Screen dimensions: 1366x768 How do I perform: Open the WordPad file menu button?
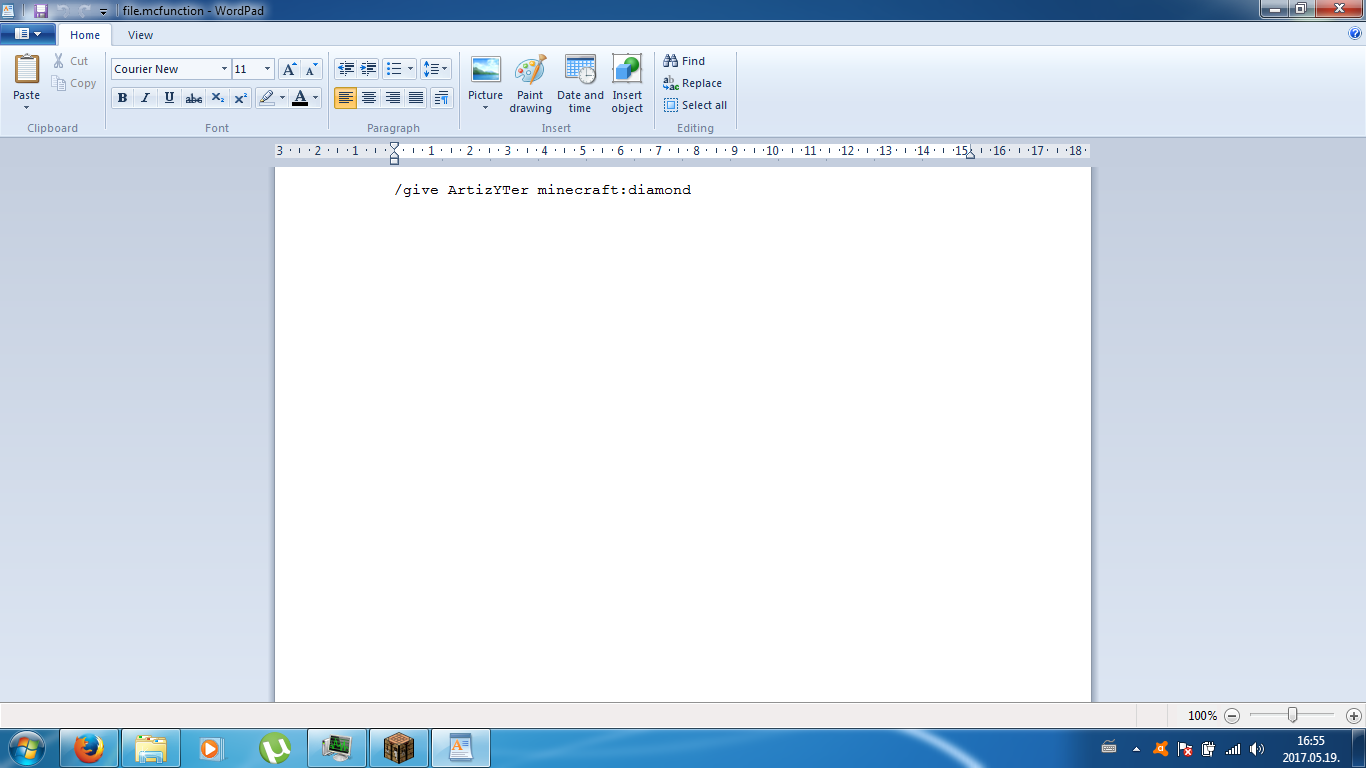tap(28, 34)
